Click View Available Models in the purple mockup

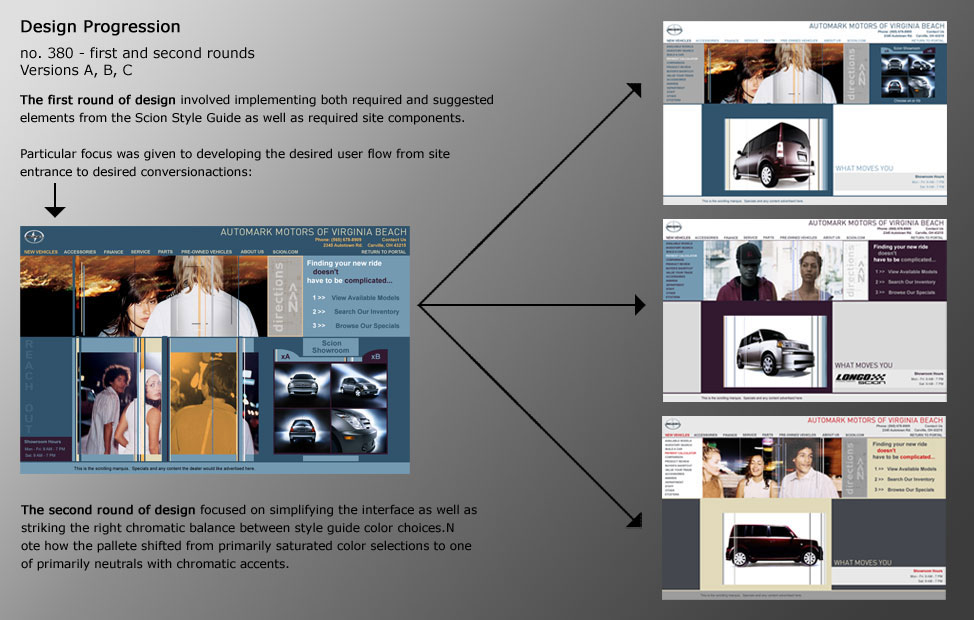point(912,271)
